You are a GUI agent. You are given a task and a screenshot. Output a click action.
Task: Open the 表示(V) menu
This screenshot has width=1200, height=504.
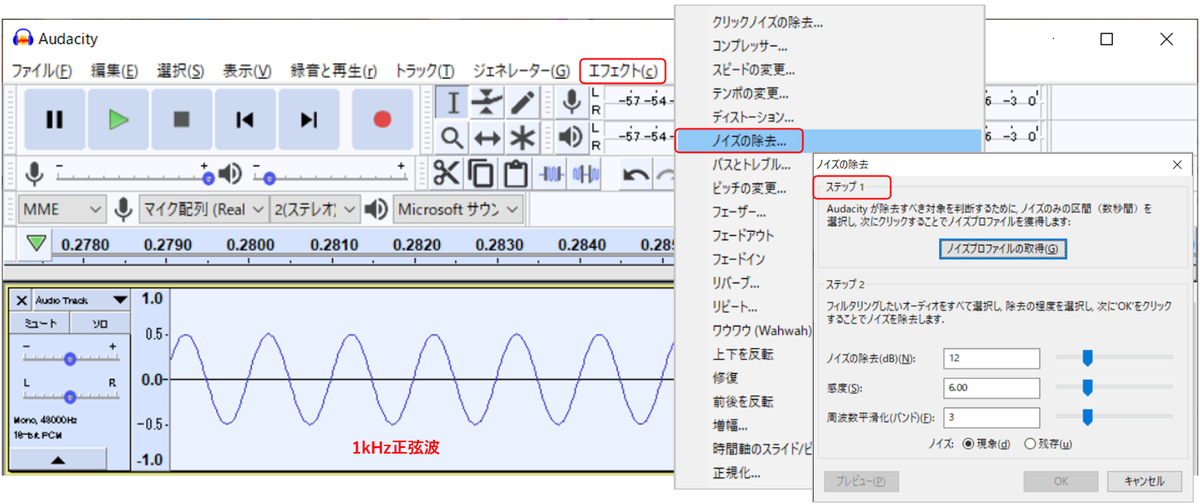point(246,71)
